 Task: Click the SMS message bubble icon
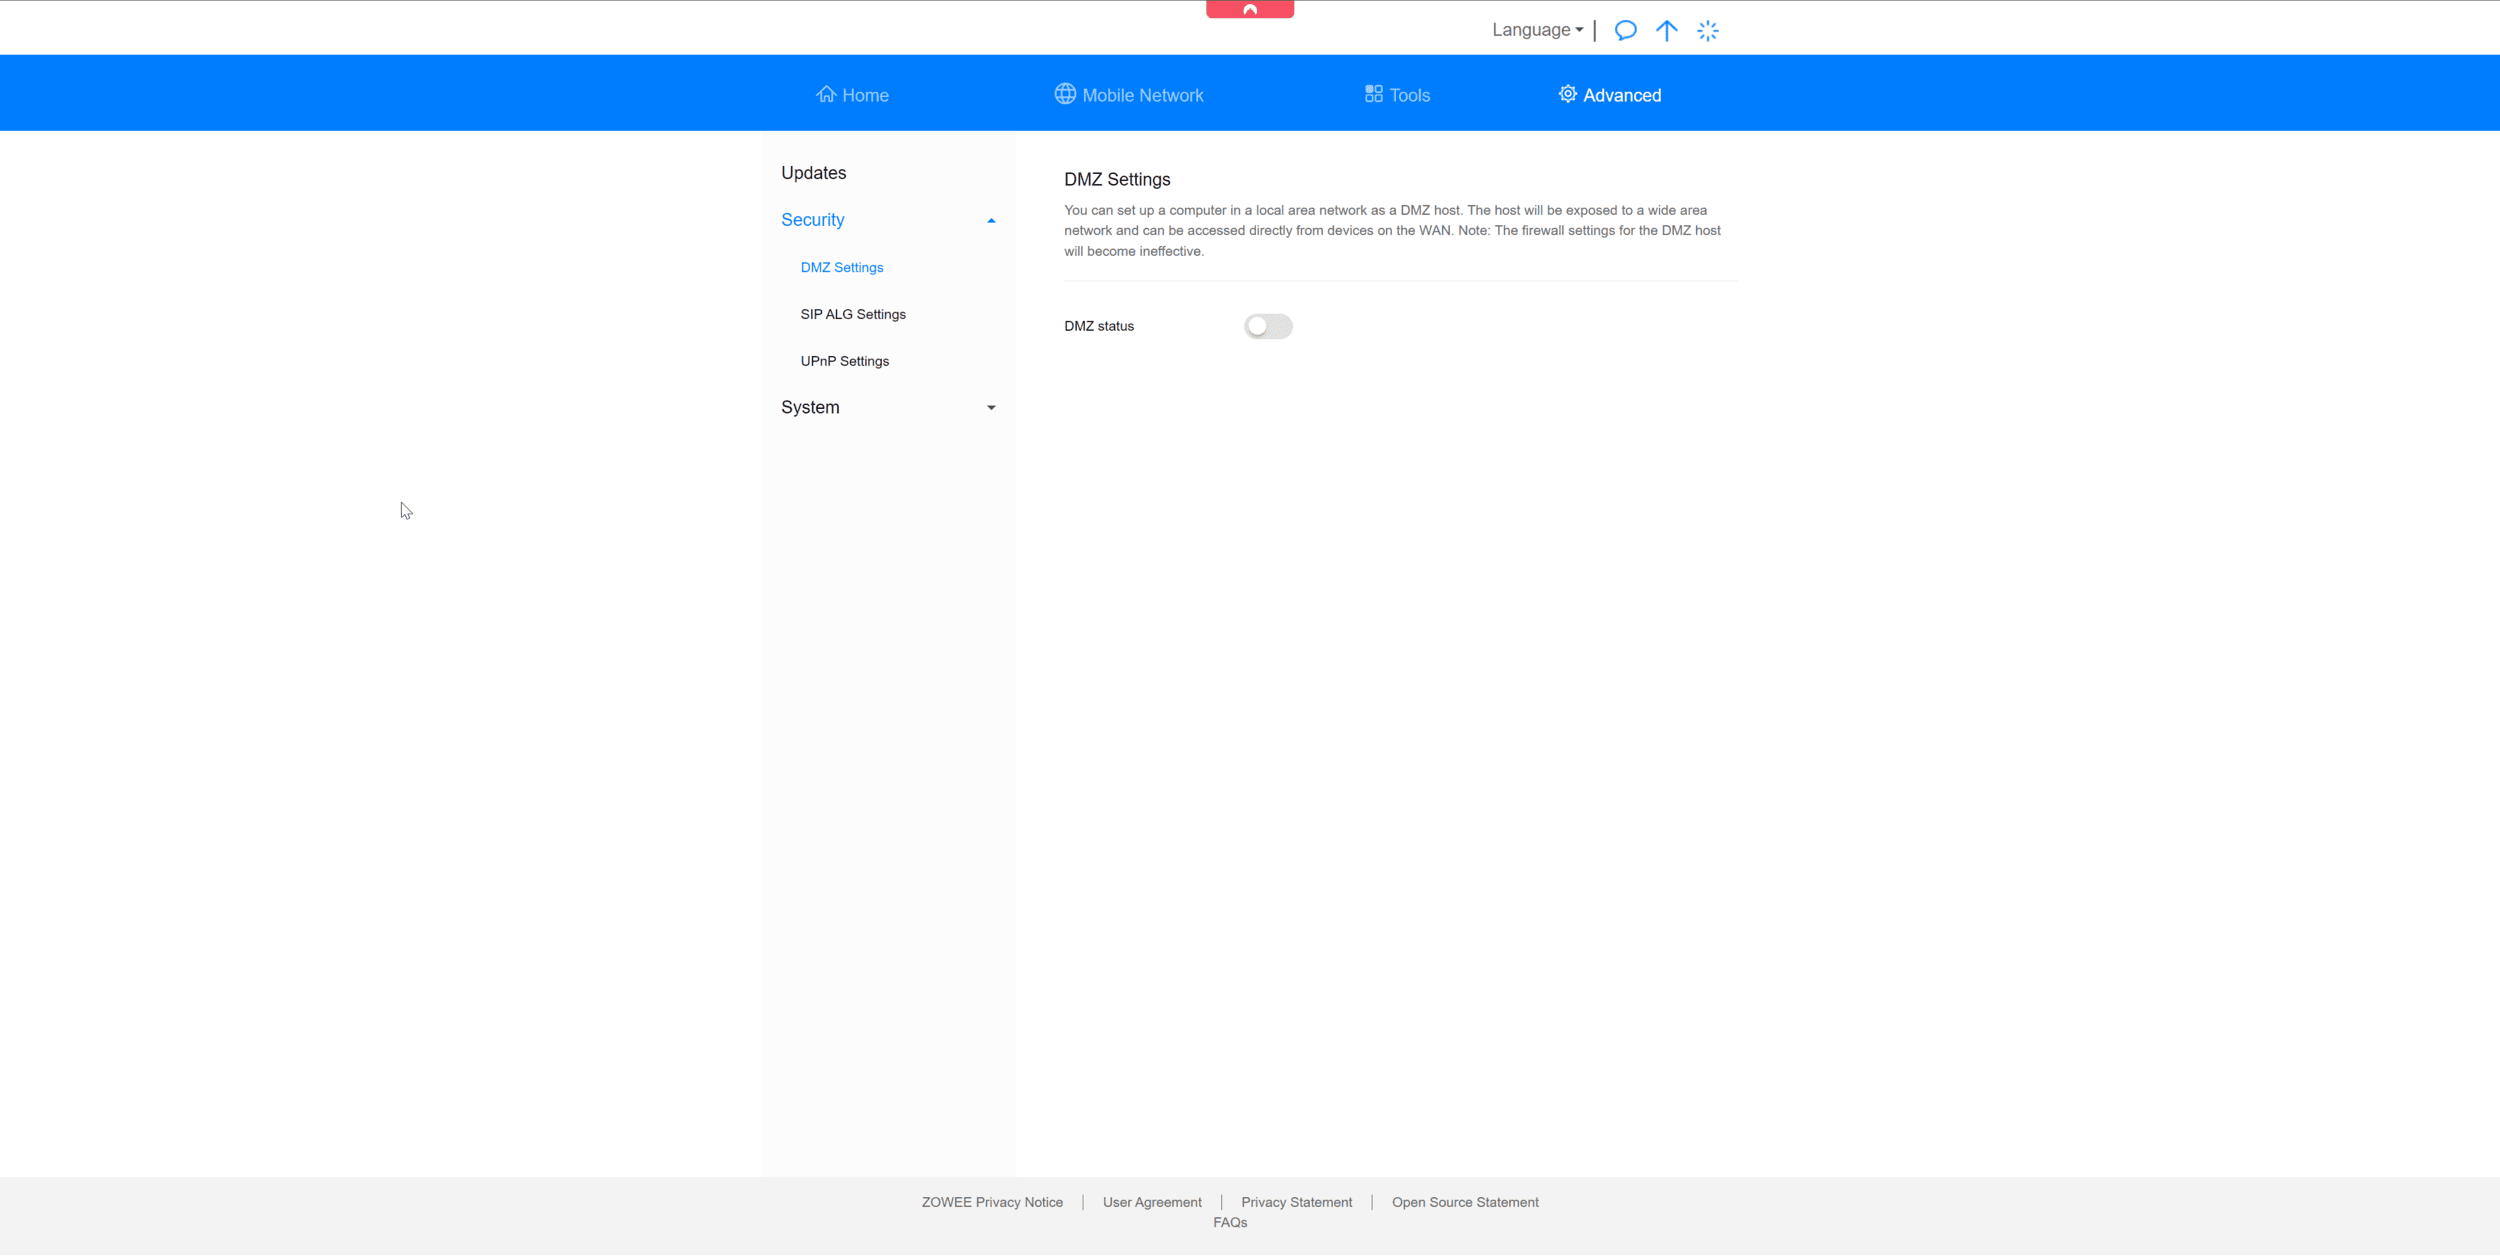click(1625, 30)
